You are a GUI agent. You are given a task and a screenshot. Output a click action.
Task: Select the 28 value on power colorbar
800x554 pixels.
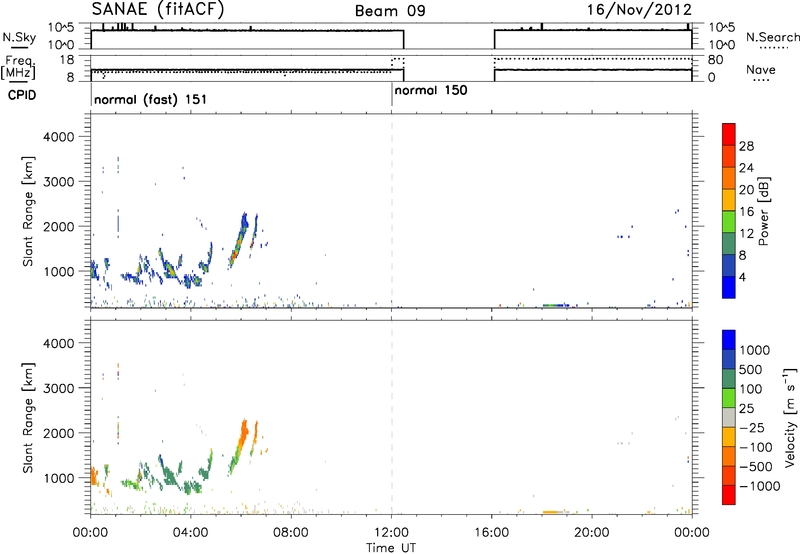pyautogui.click(x=746, y=146)
